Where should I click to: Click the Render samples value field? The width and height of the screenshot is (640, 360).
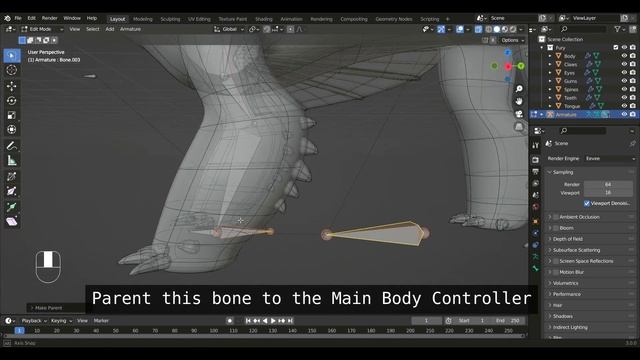[x=608, y=184]
